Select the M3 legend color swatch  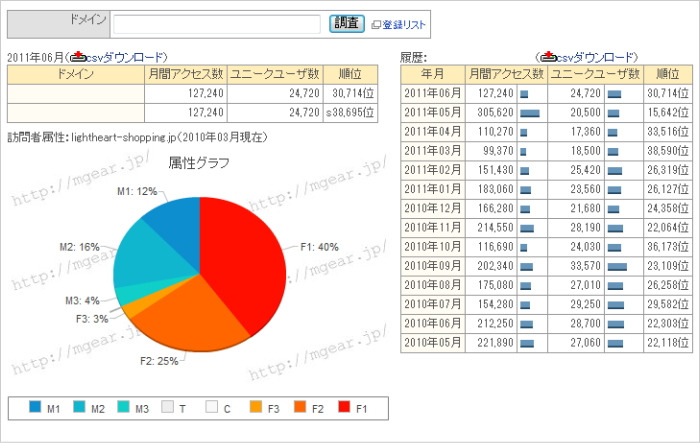[x=123, y=406]
